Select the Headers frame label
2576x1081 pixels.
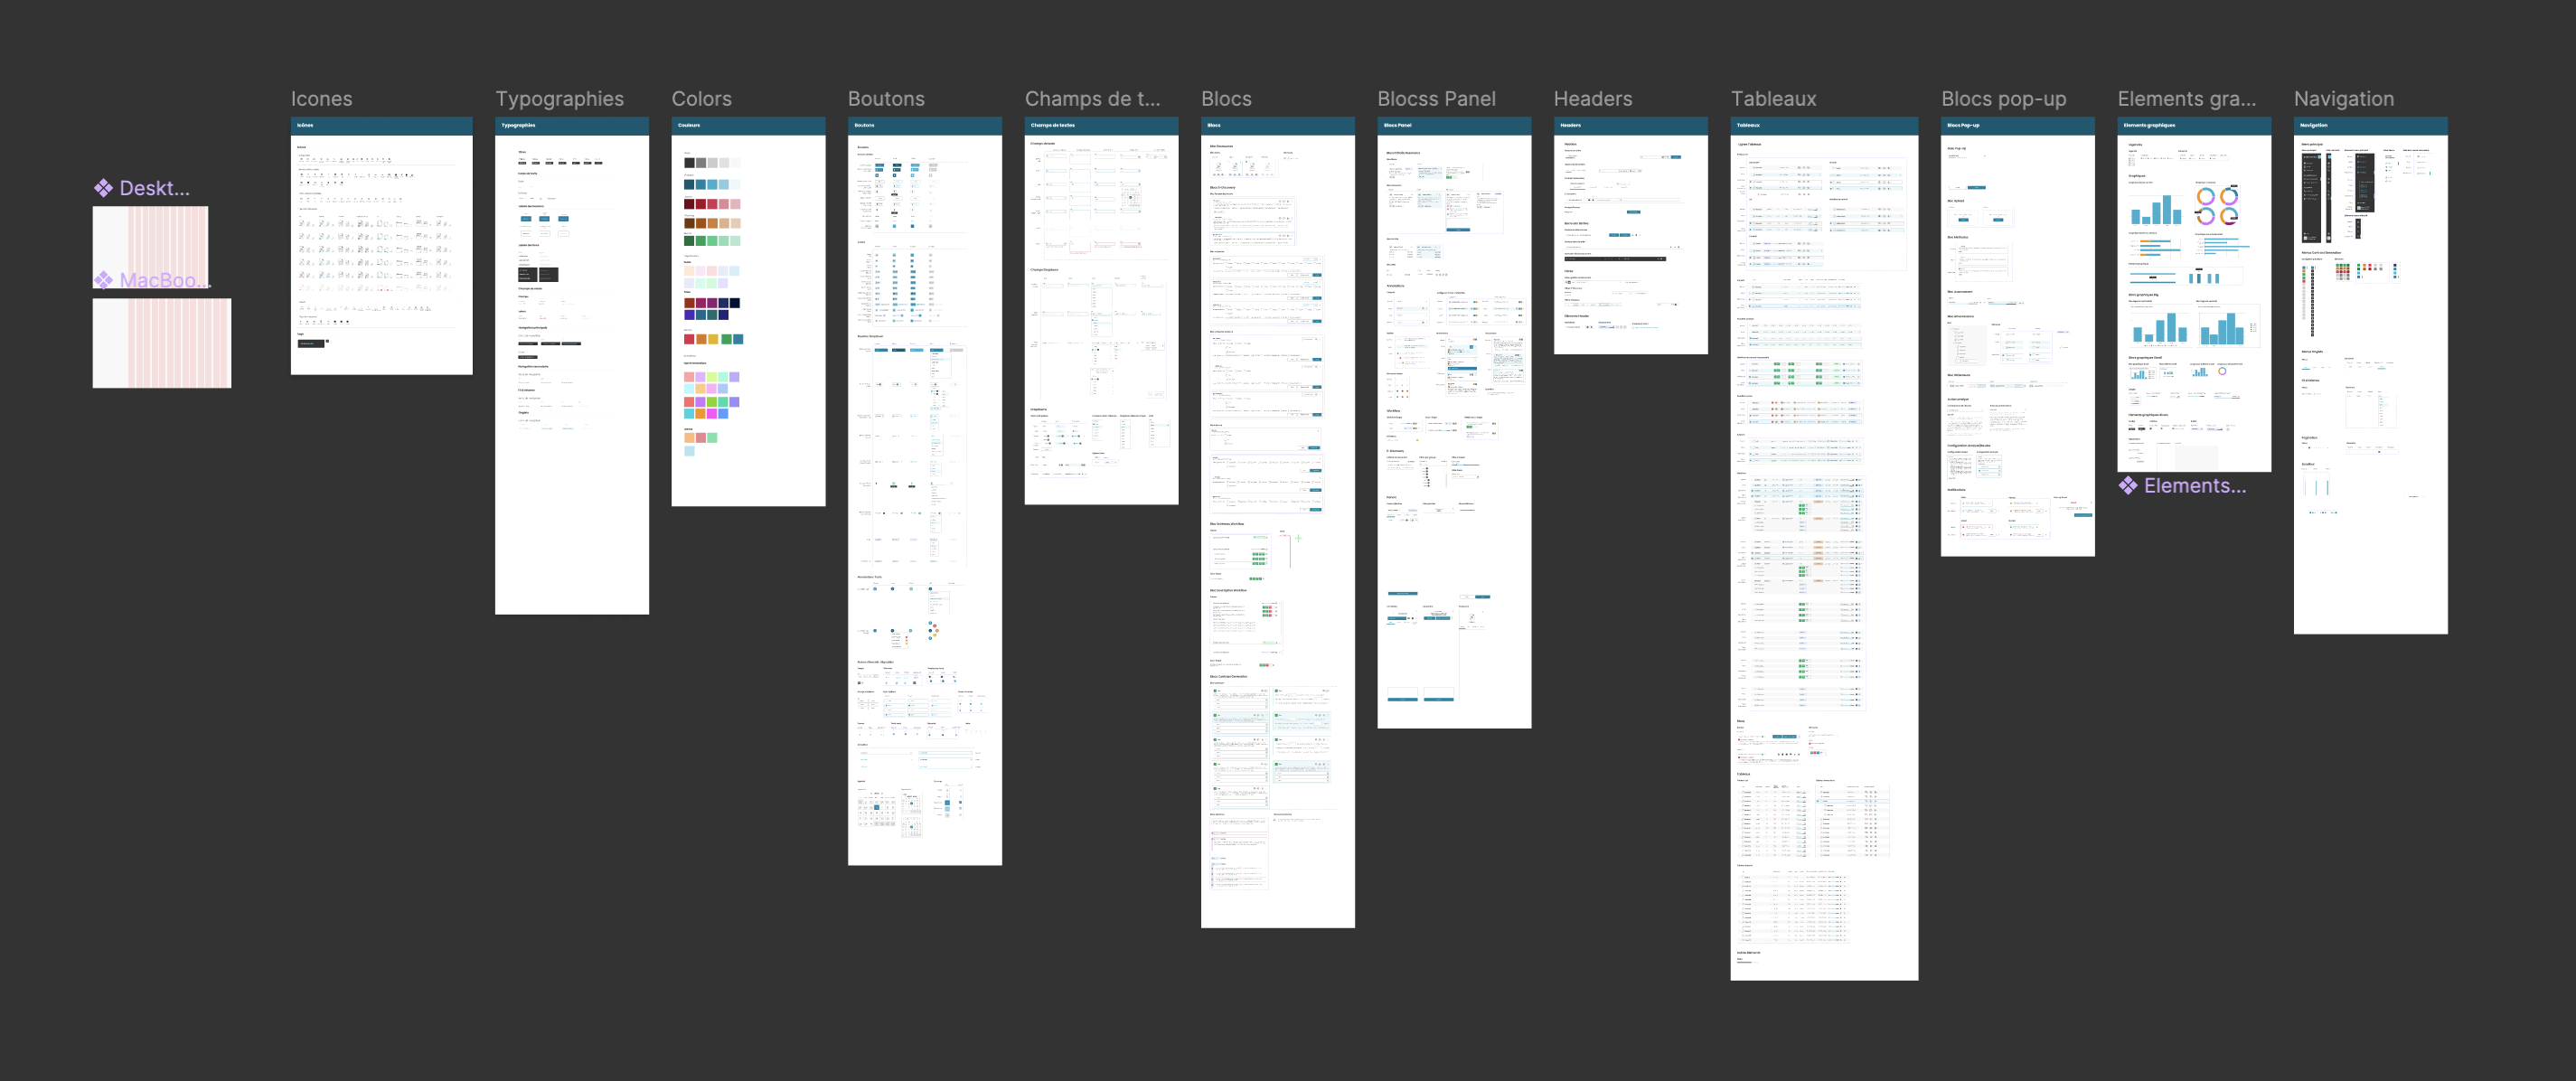click(1592, 99)
